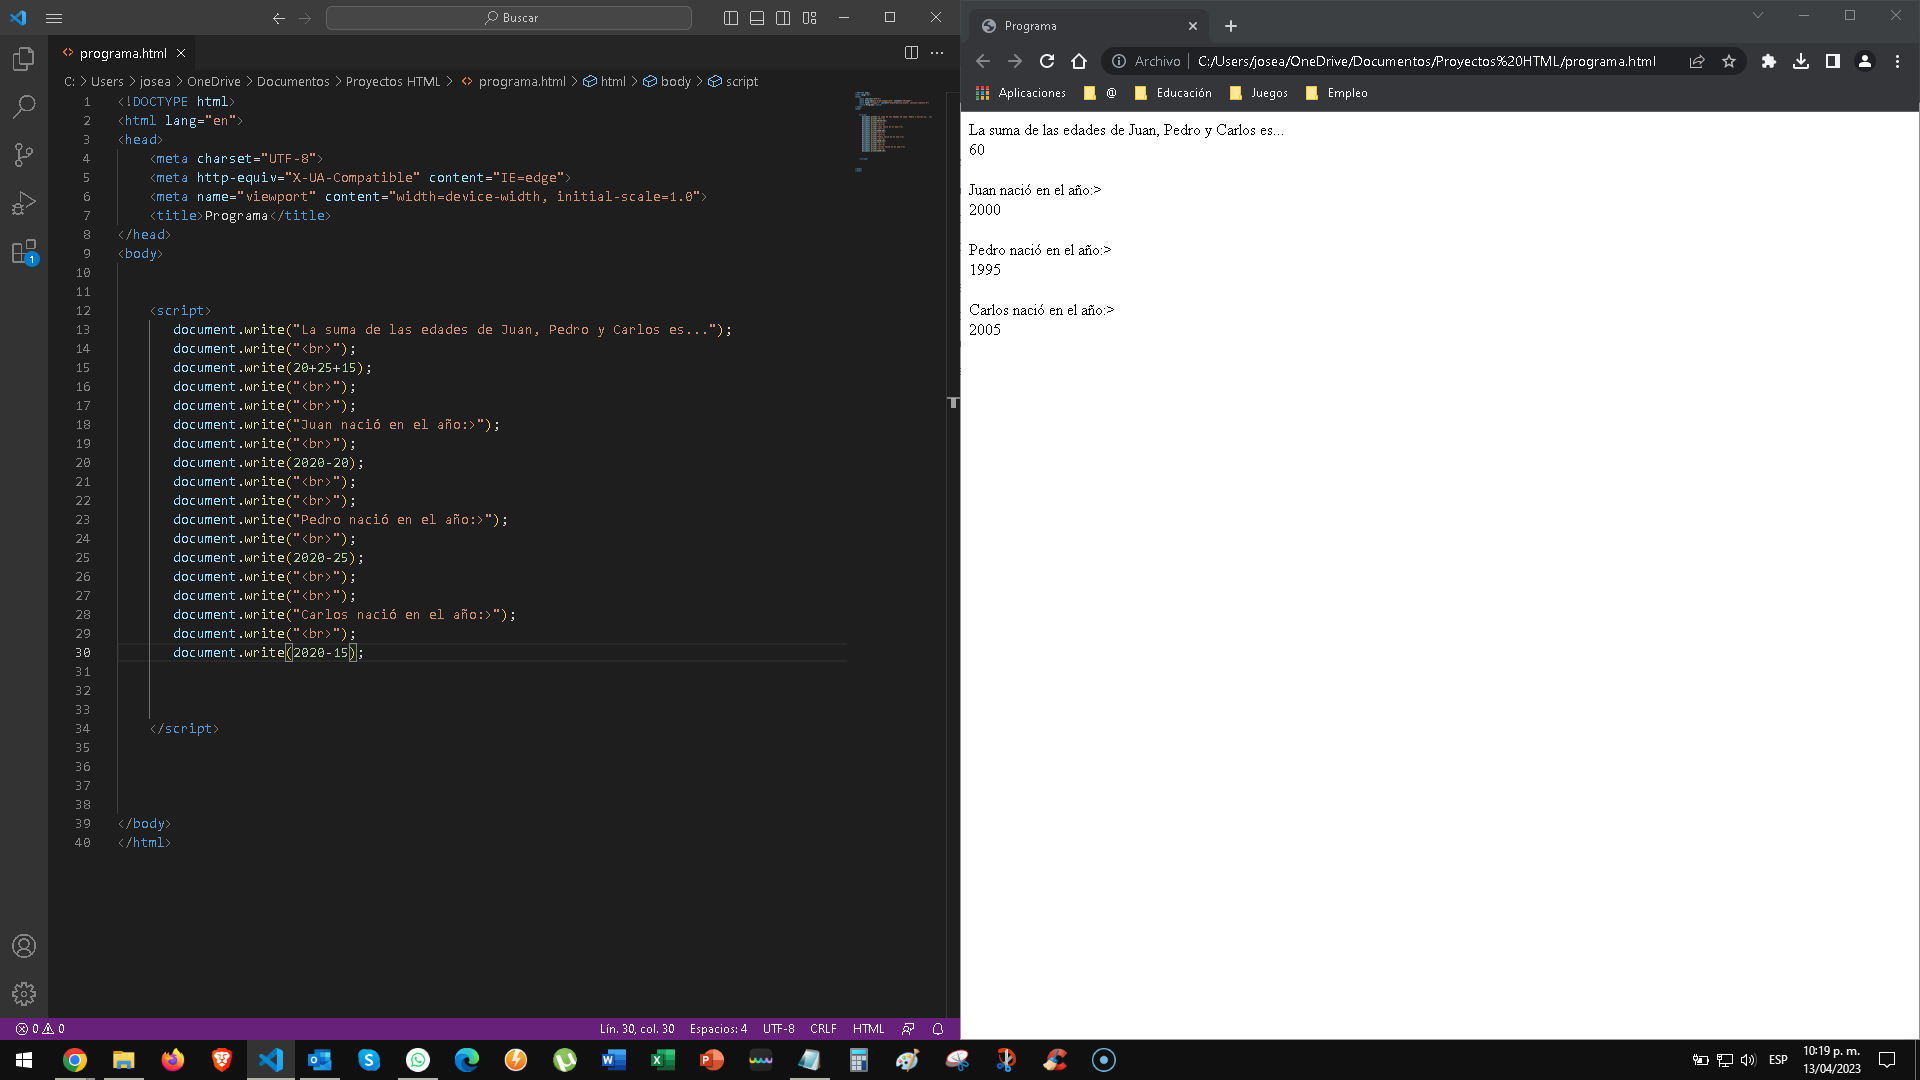This screenshot has height=1080, width=1920.
Task: Open editor More Actions menu
Action: 937,53
